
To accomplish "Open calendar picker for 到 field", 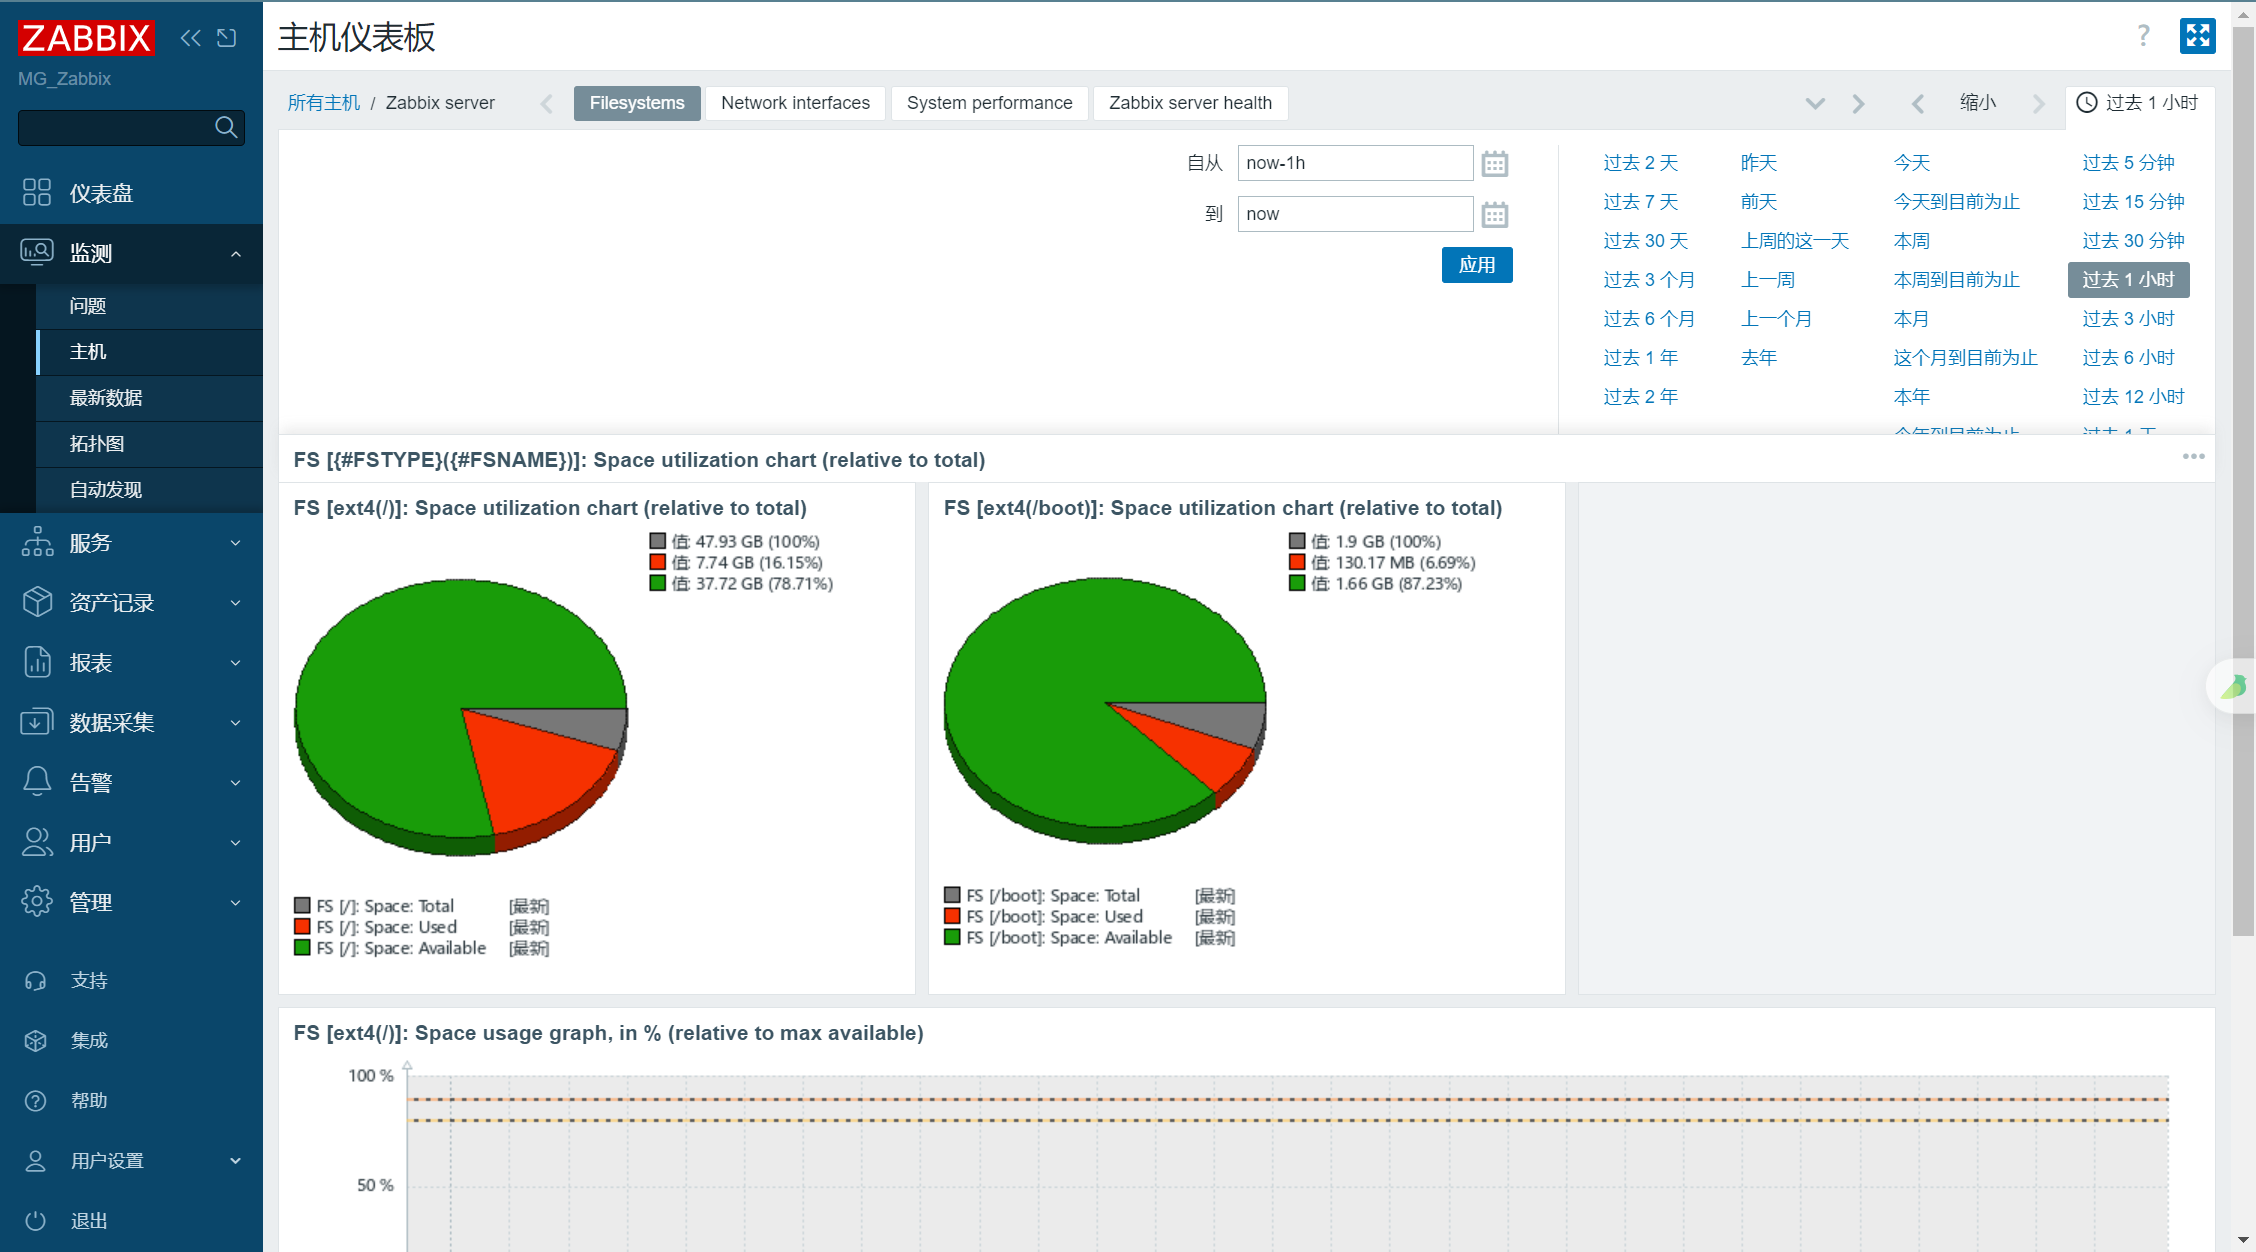I will pyautogui.click(x=1494, y=214).
